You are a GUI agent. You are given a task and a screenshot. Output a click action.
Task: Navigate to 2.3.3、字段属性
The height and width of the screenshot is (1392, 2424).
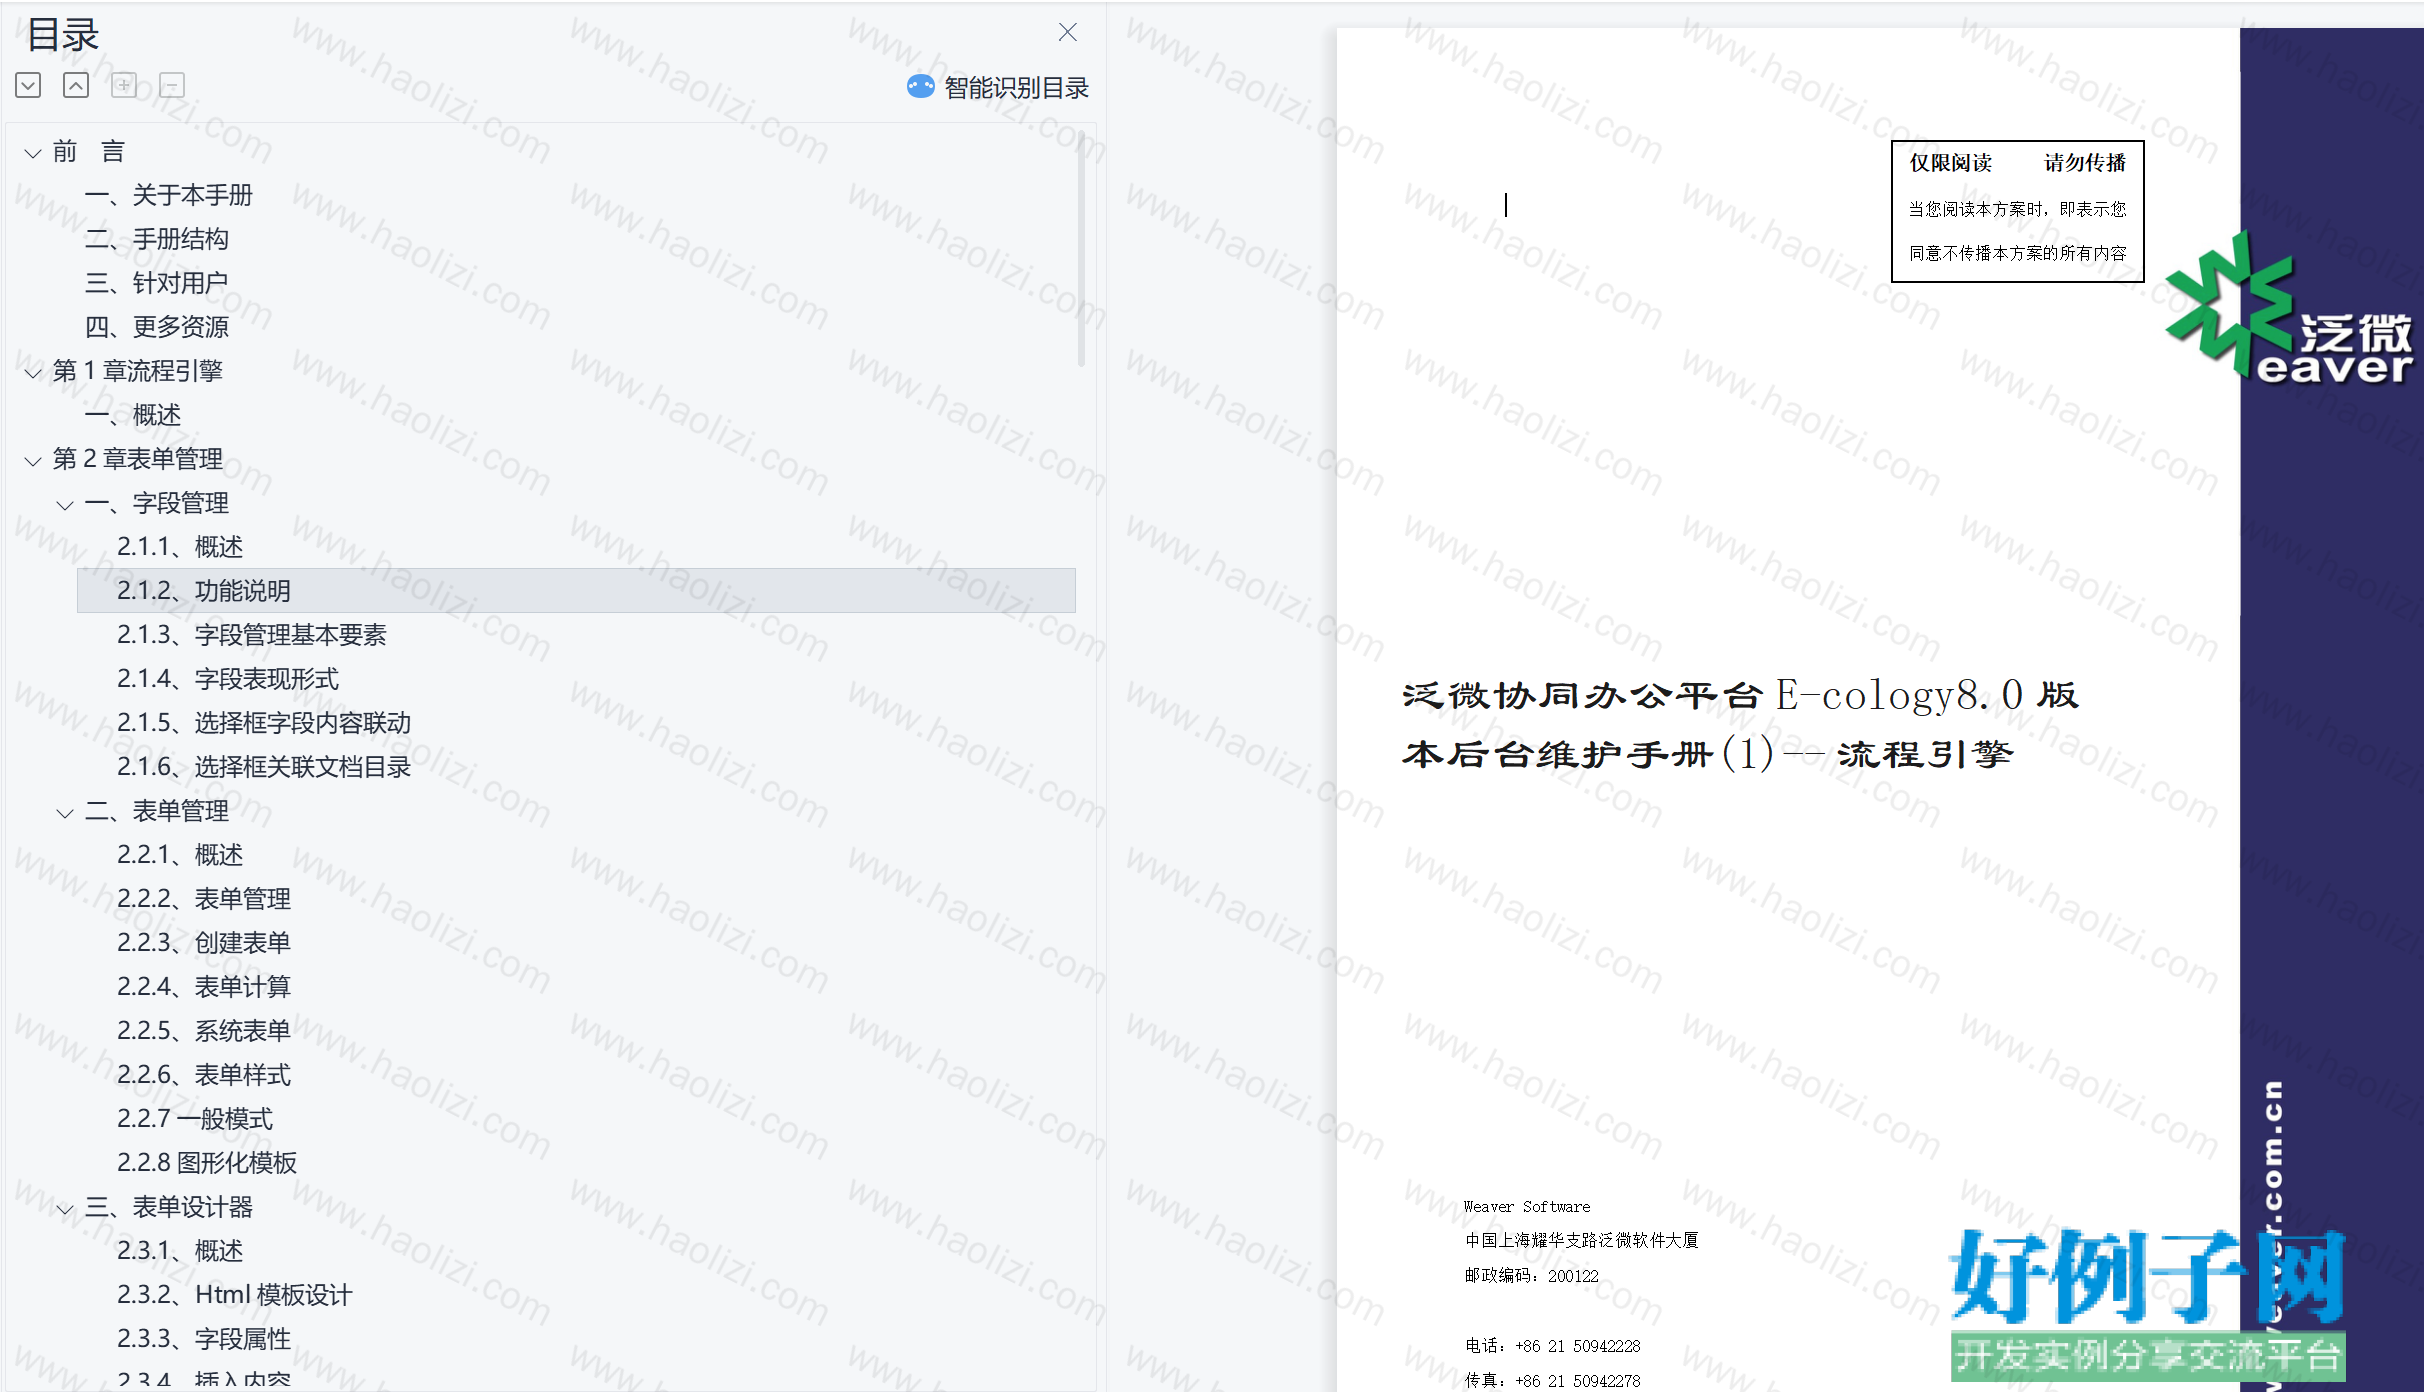pos(204,1339)
